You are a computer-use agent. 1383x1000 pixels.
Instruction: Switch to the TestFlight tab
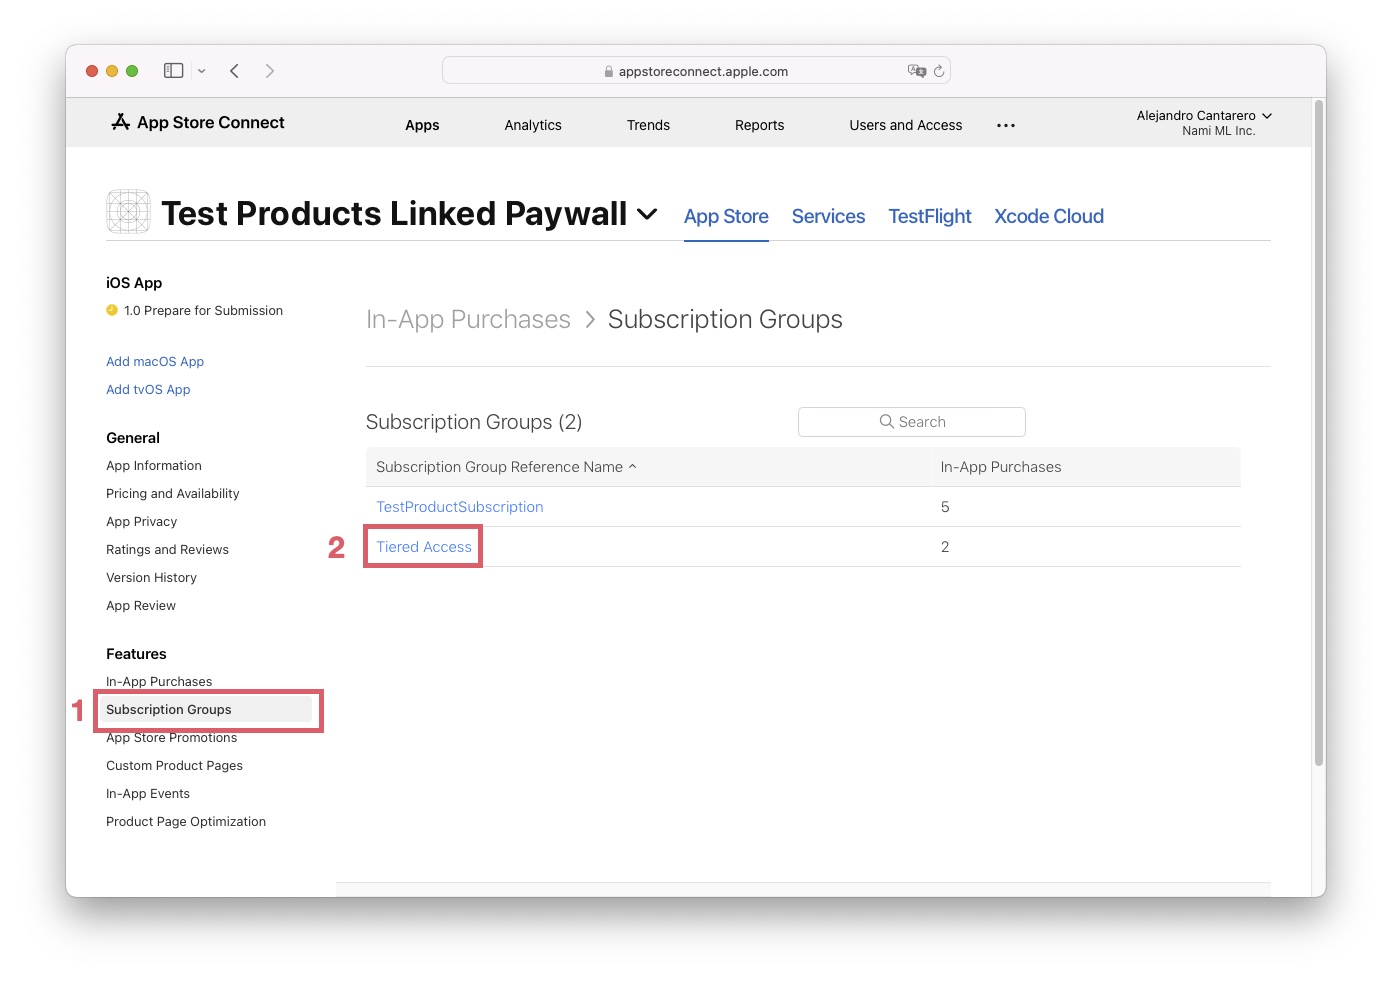[930, 216]
